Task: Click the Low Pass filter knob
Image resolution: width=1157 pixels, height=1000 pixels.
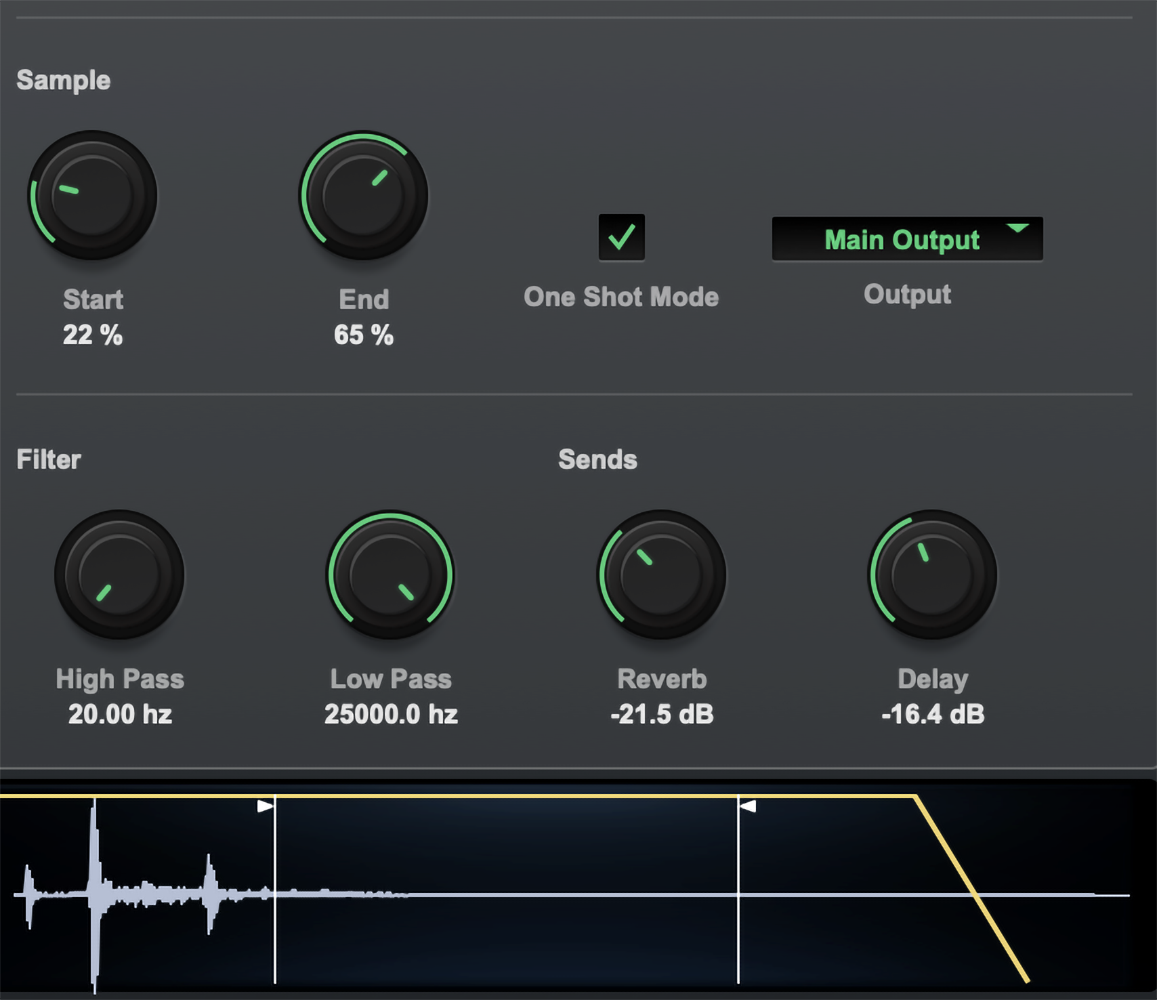Action: pyautogui.click(x=390, y=575)
